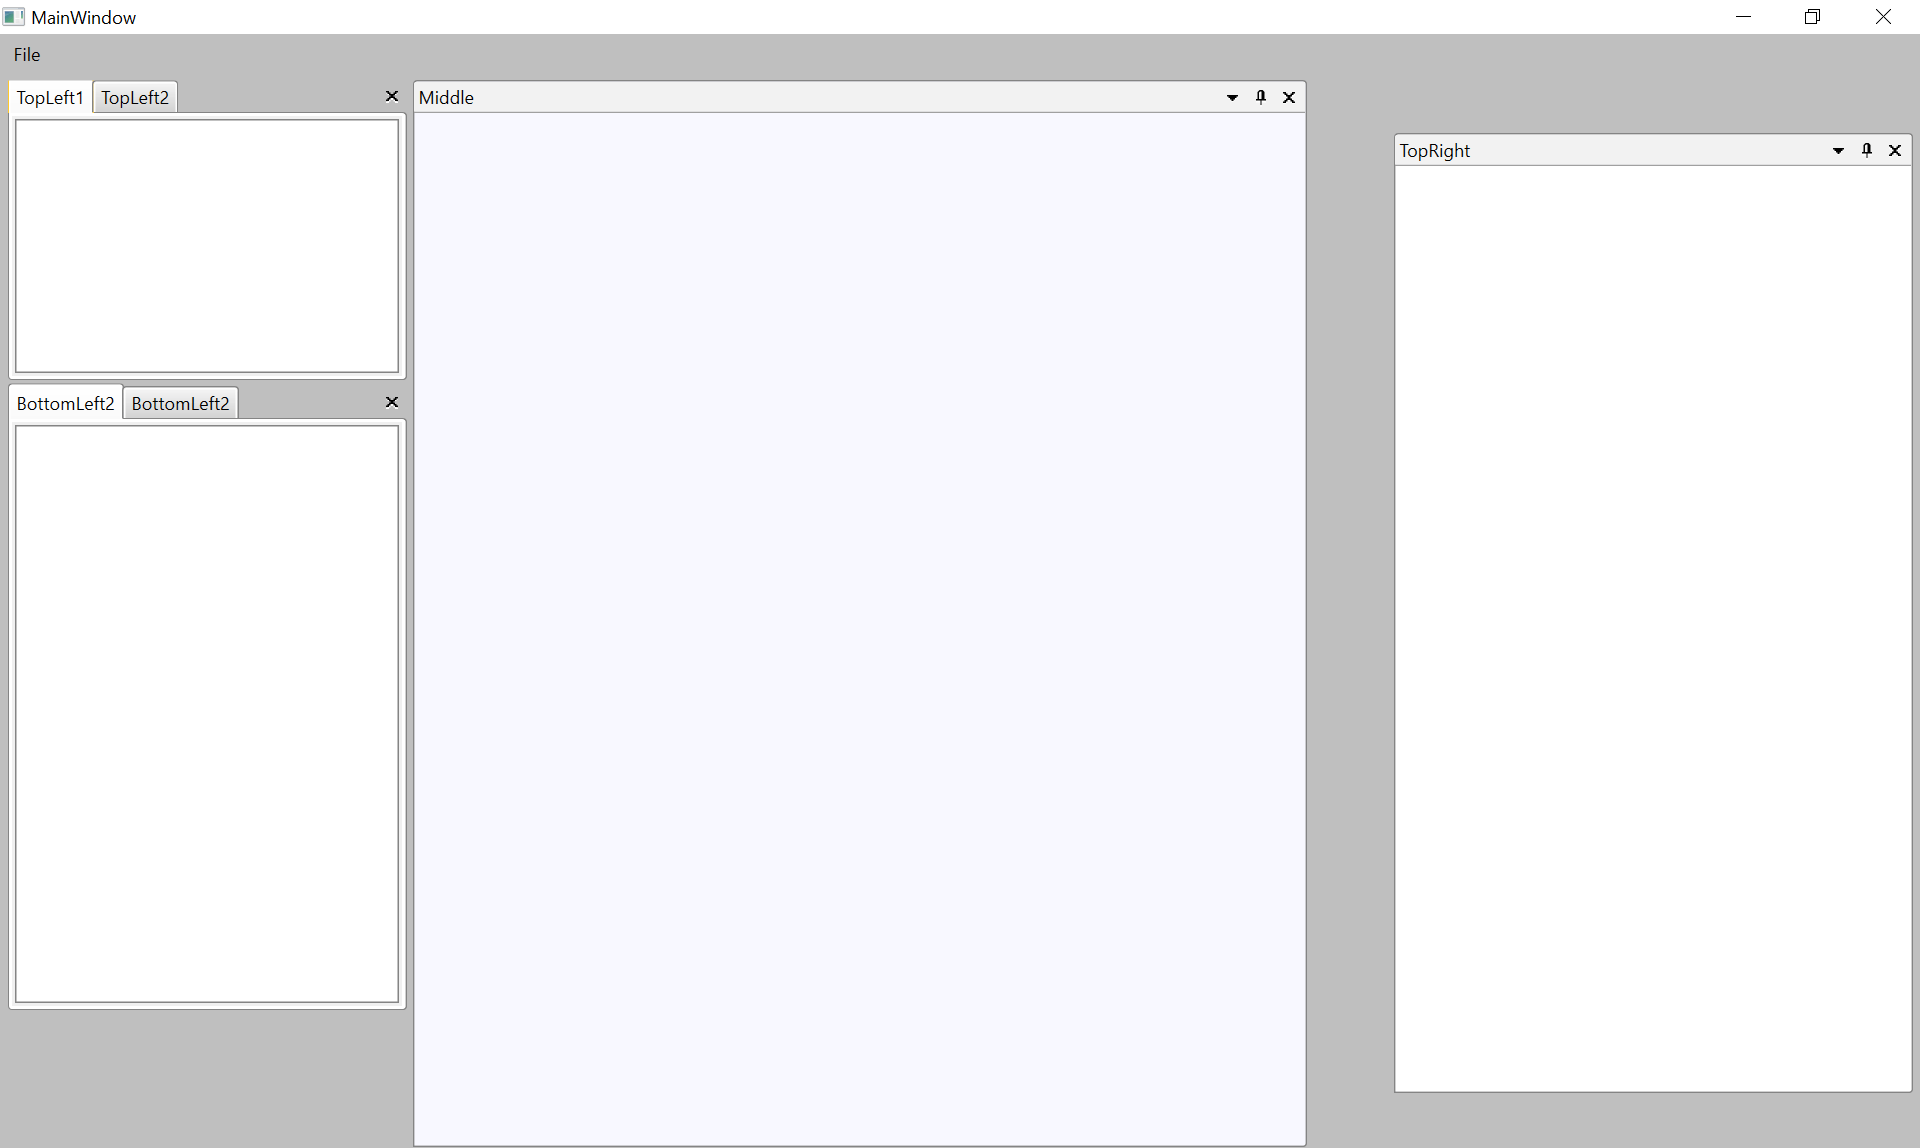Click inside the Middle panel content area
This screenshot has height=1148, width=1920.
pyautogui.click(x=858, y=600)
